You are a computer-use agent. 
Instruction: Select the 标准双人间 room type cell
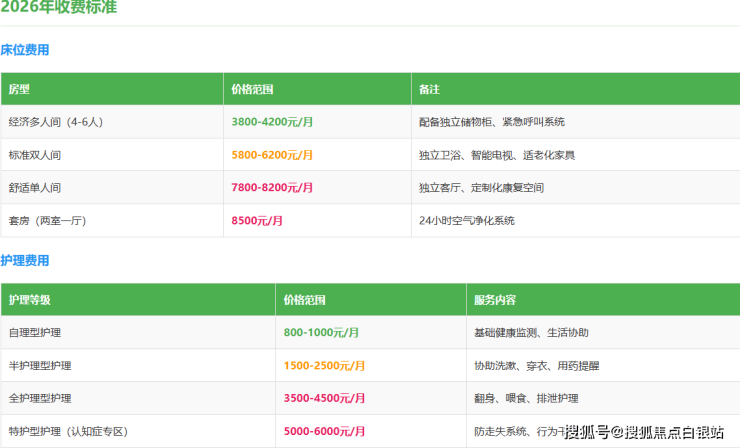35,155
